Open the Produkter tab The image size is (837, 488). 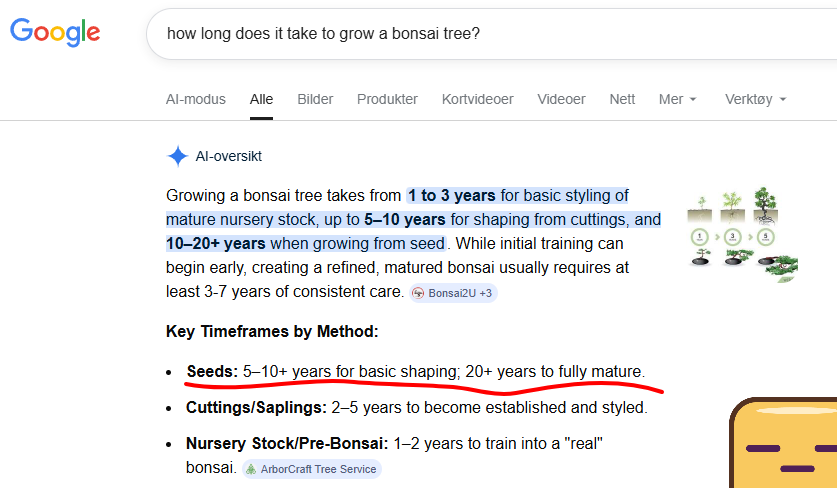click(387, 99)
